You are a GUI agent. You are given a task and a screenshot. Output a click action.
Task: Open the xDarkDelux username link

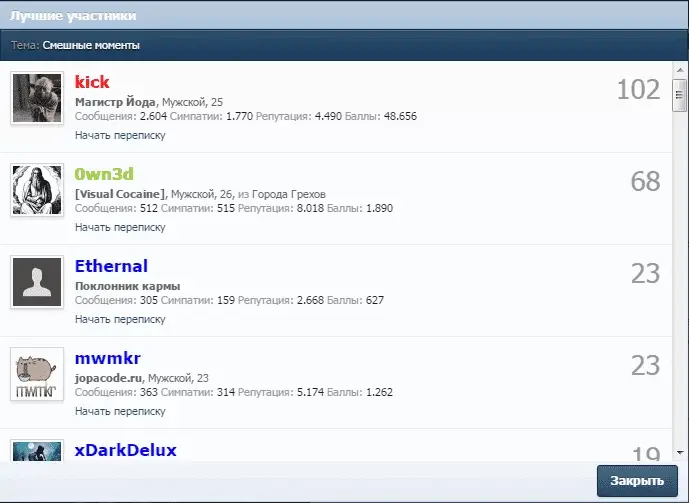pyautogui.click(x=126, y=450)
